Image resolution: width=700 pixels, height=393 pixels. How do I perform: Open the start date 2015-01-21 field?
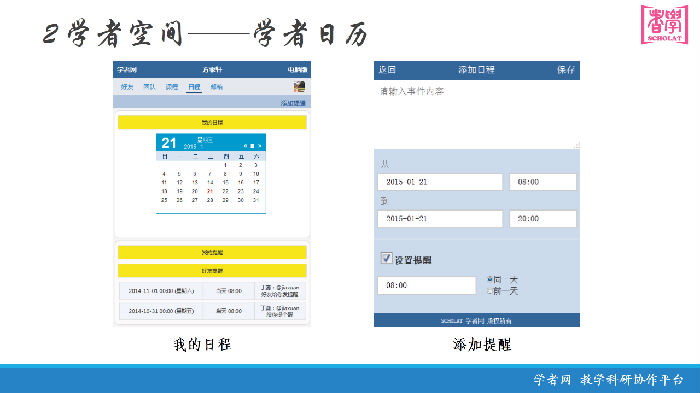[440, 182]
